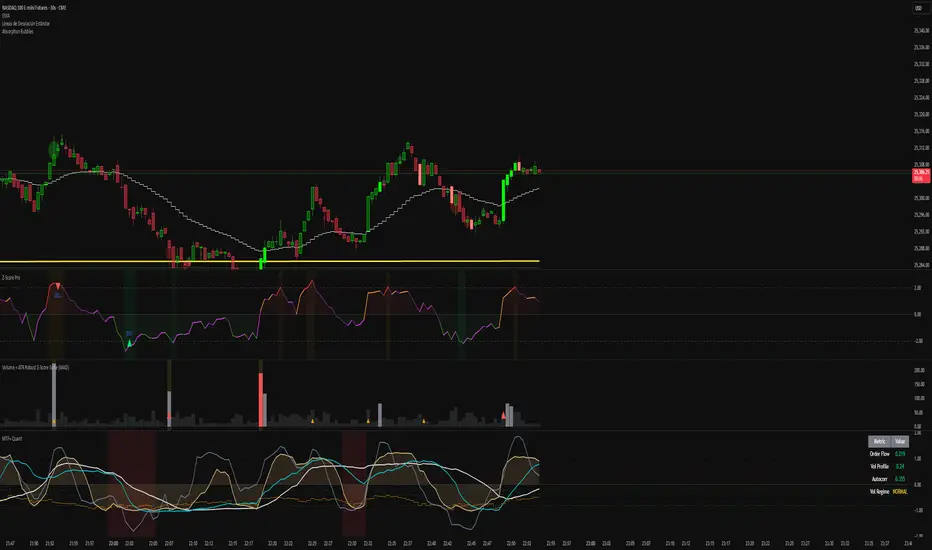Viewport: 932px width, 550px height.
Task: Click the Z-Score Pro pane label
Action: [11, 278]
